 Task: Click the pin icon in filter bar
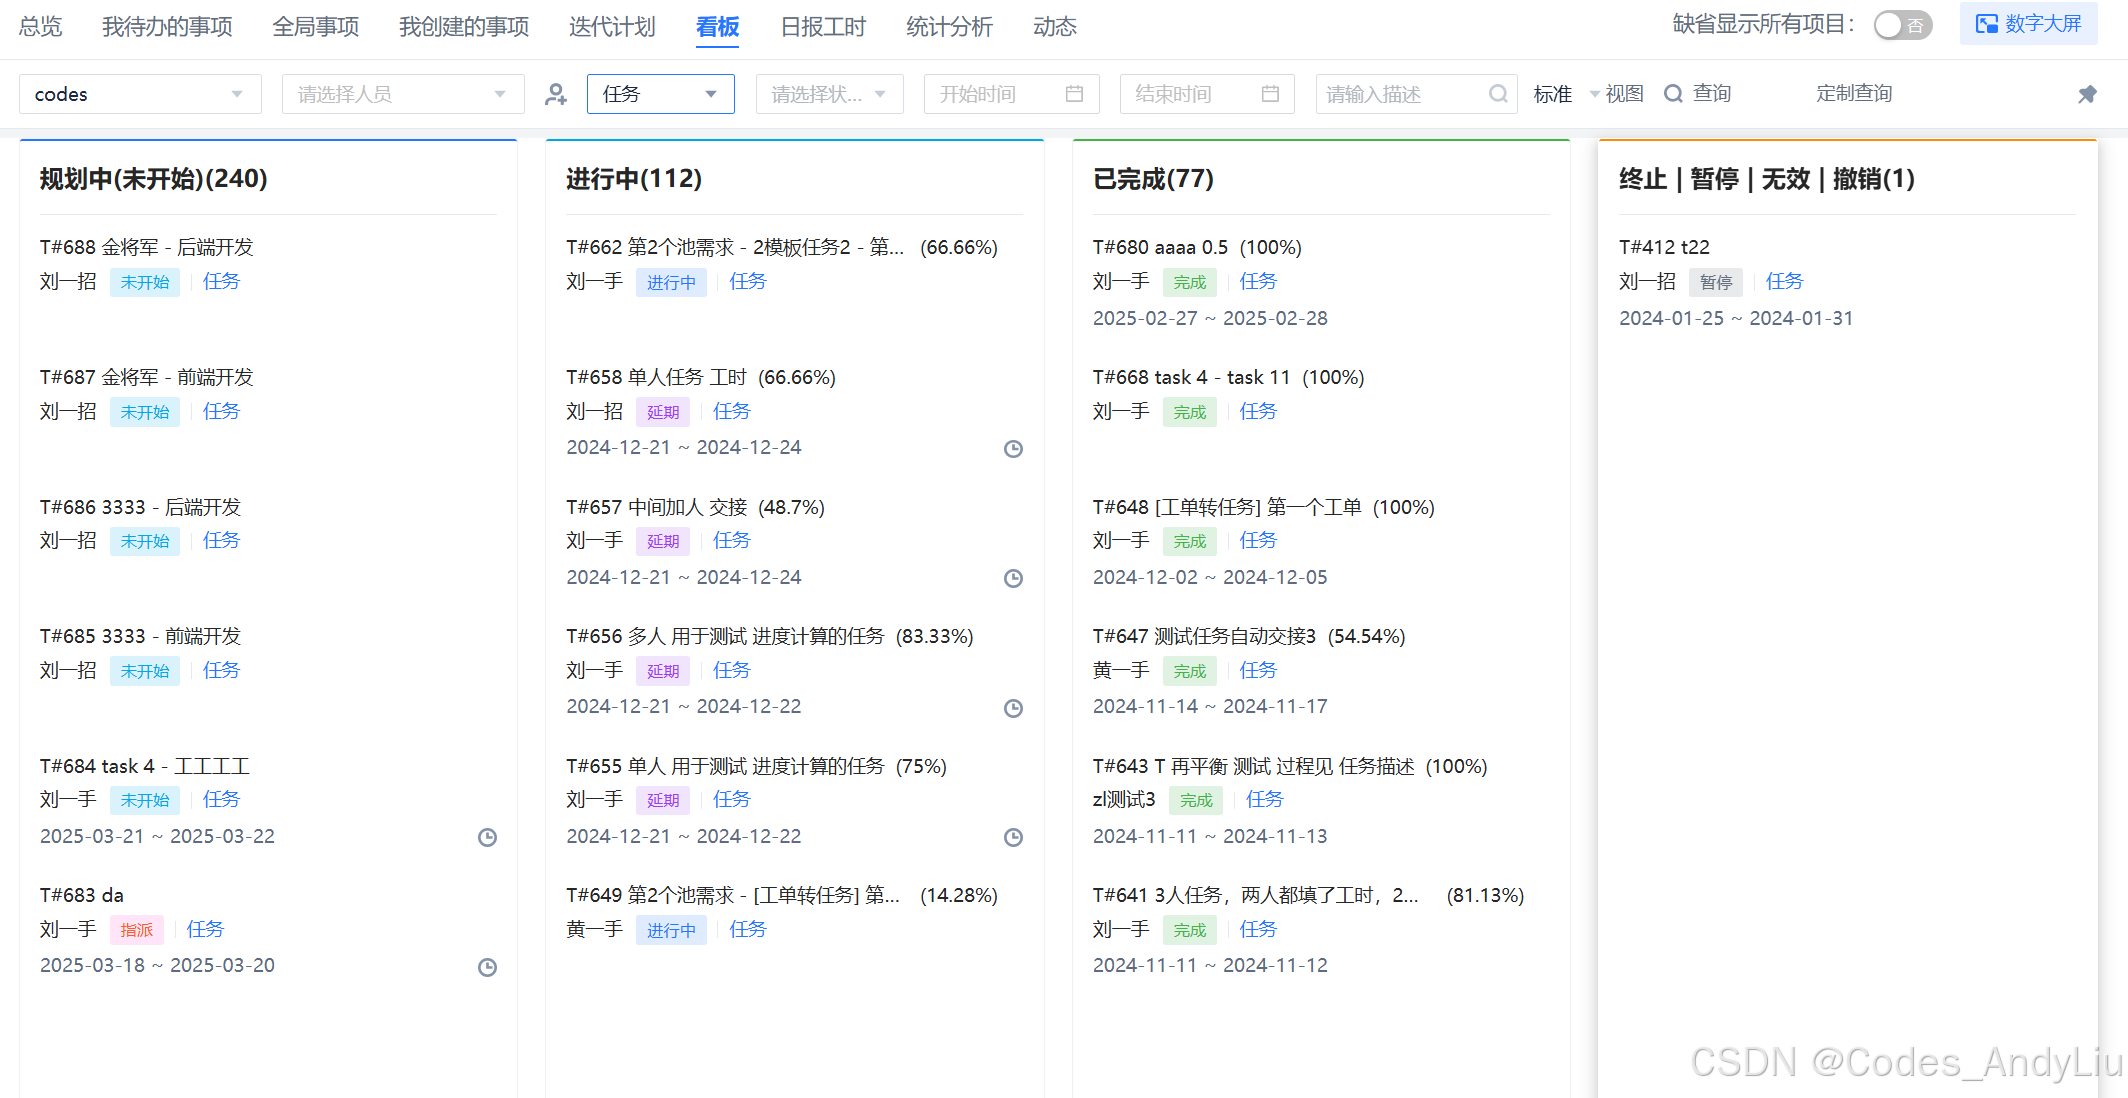tap(2087, 94)
